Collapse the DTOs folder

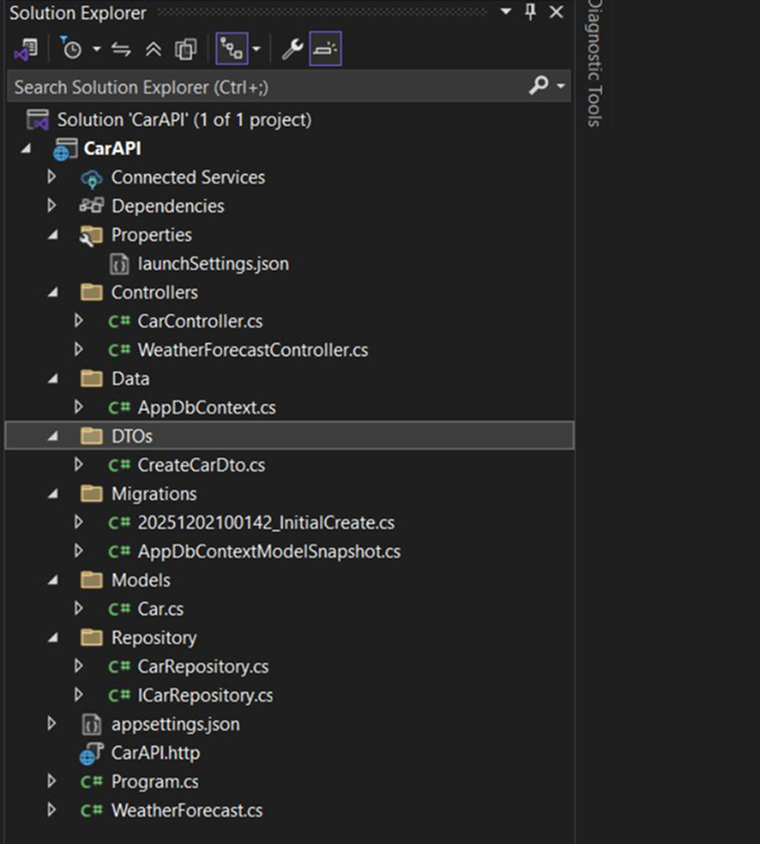(x=53, y=437)
